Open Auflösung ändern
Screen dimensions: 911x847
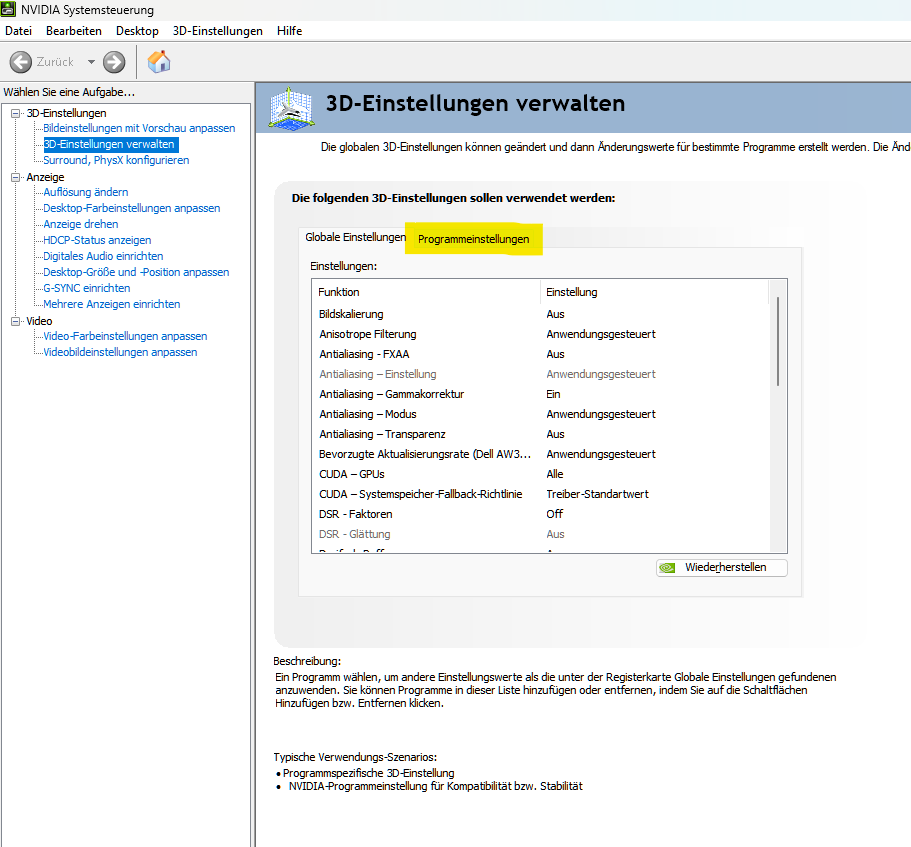tap(85, 192)
